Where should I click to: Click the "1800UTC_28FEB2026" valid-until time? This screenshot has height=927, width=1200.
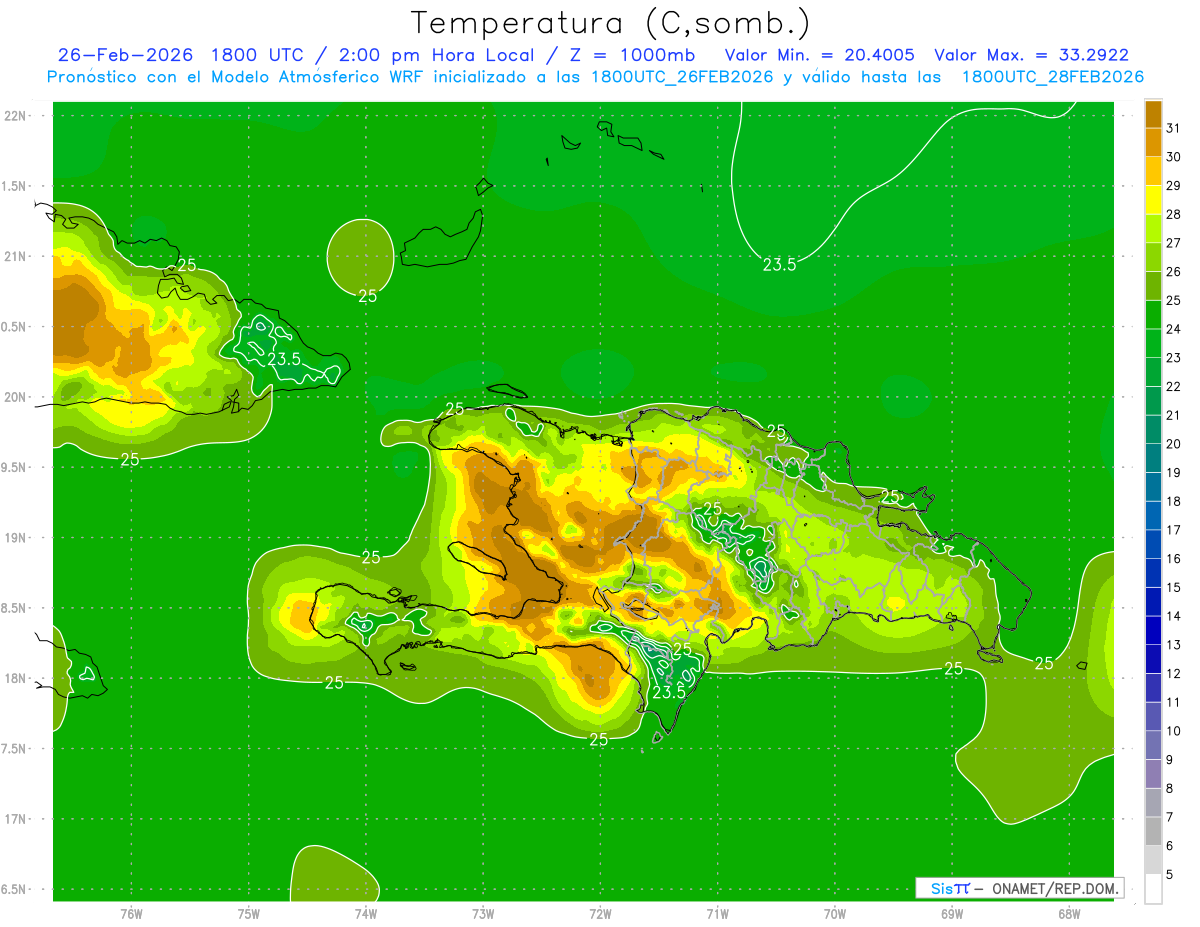(1053, 77)
